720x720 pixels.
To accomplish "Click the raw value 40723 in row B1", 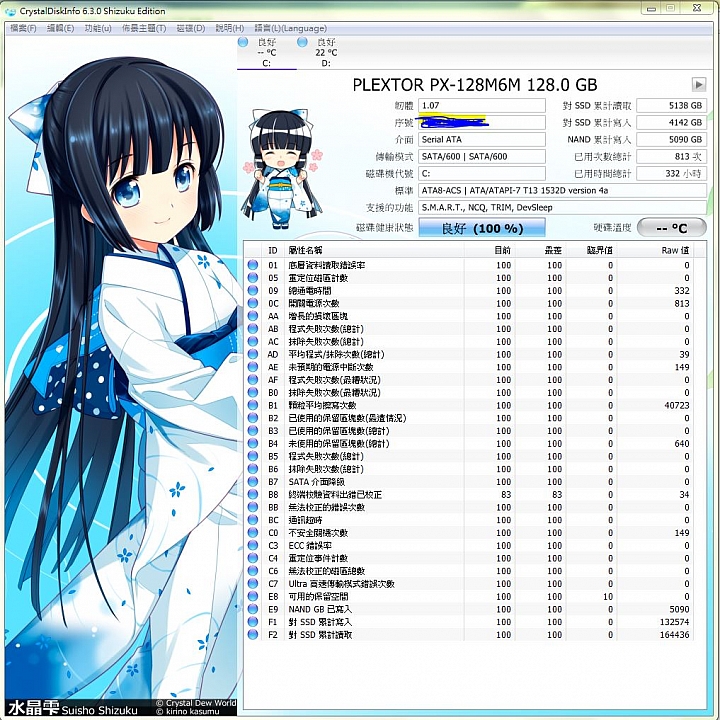I will tap(676, 405).
